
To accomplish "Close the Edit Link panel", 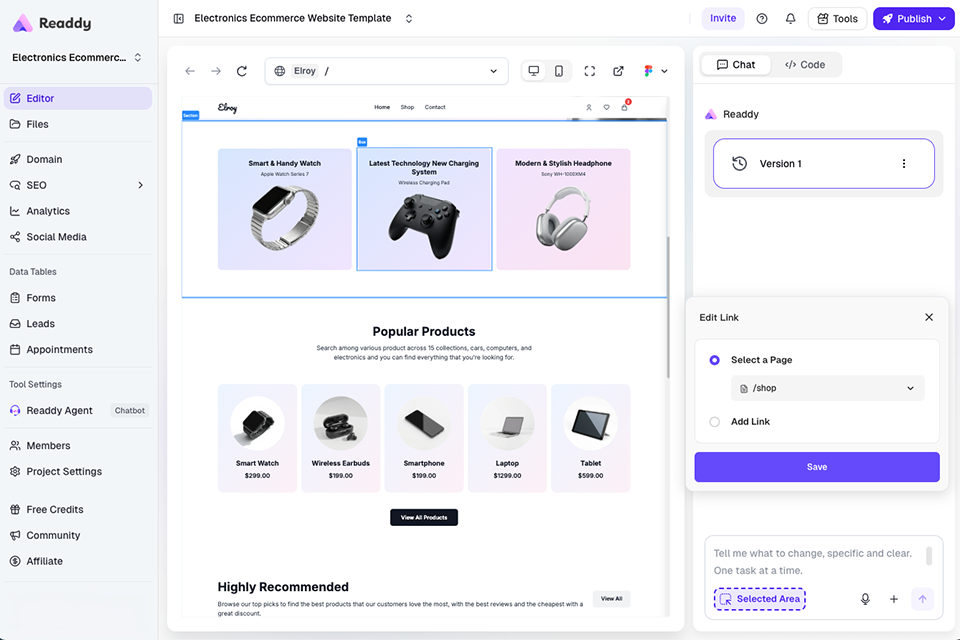I will pos(929,317).
